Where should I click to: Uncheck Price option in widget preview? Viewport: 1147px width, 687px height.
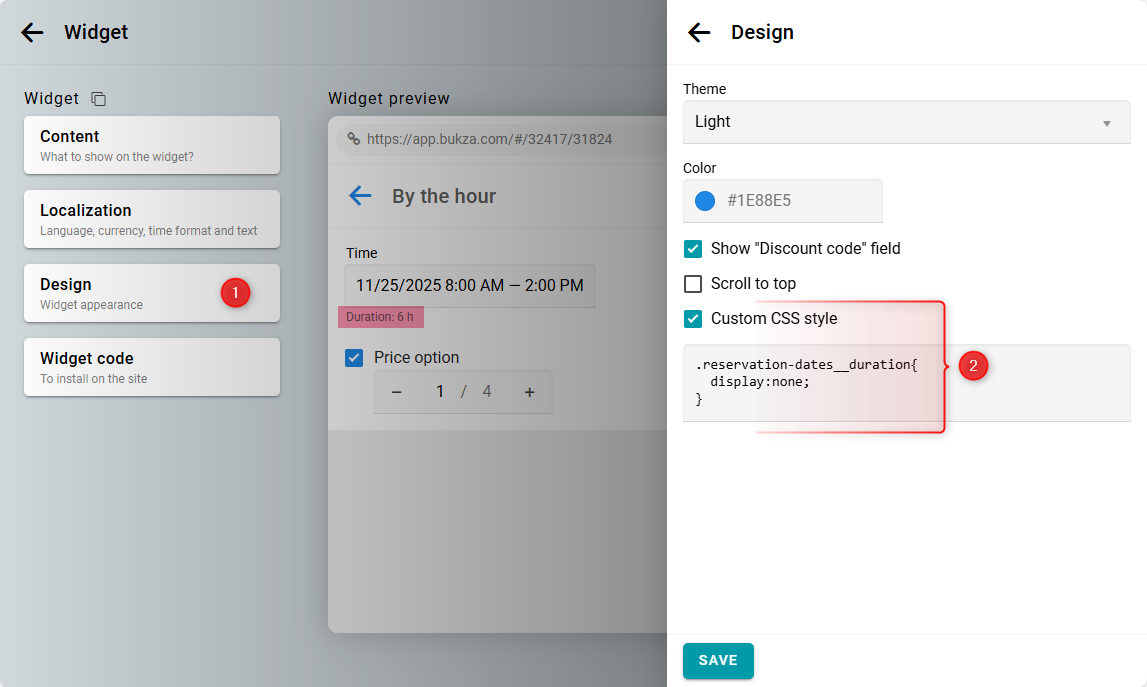point(354,358)
